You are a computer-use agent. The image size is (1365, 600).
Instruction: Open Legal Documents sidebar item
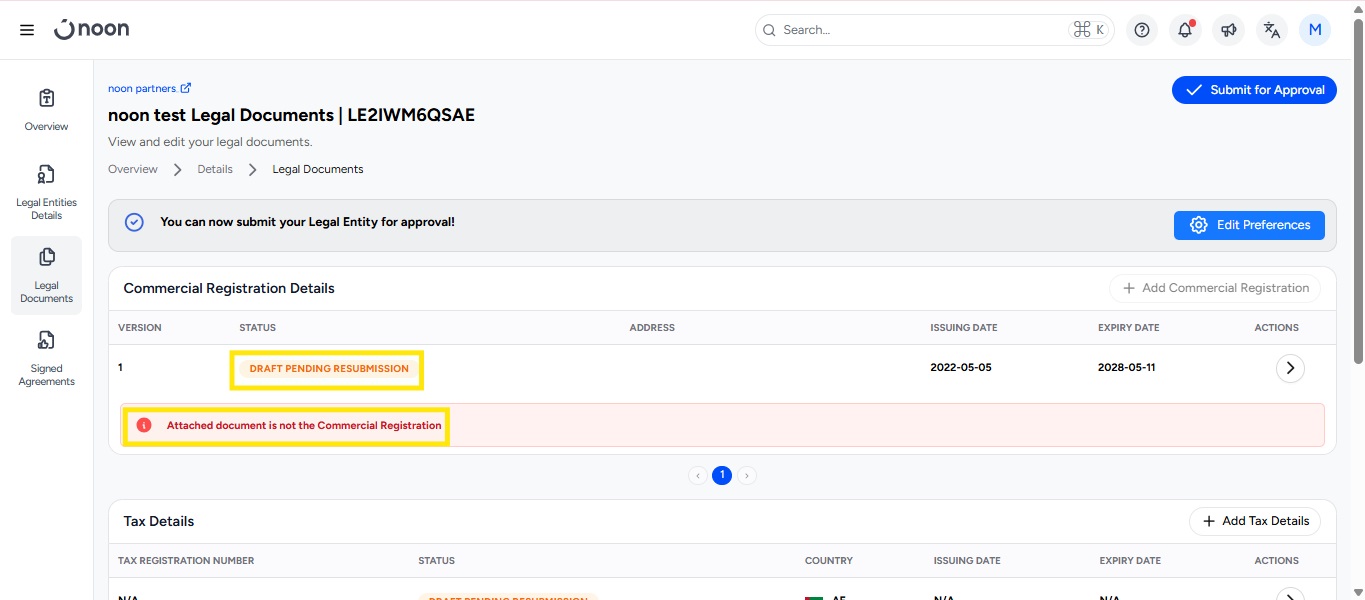point(46,275)
